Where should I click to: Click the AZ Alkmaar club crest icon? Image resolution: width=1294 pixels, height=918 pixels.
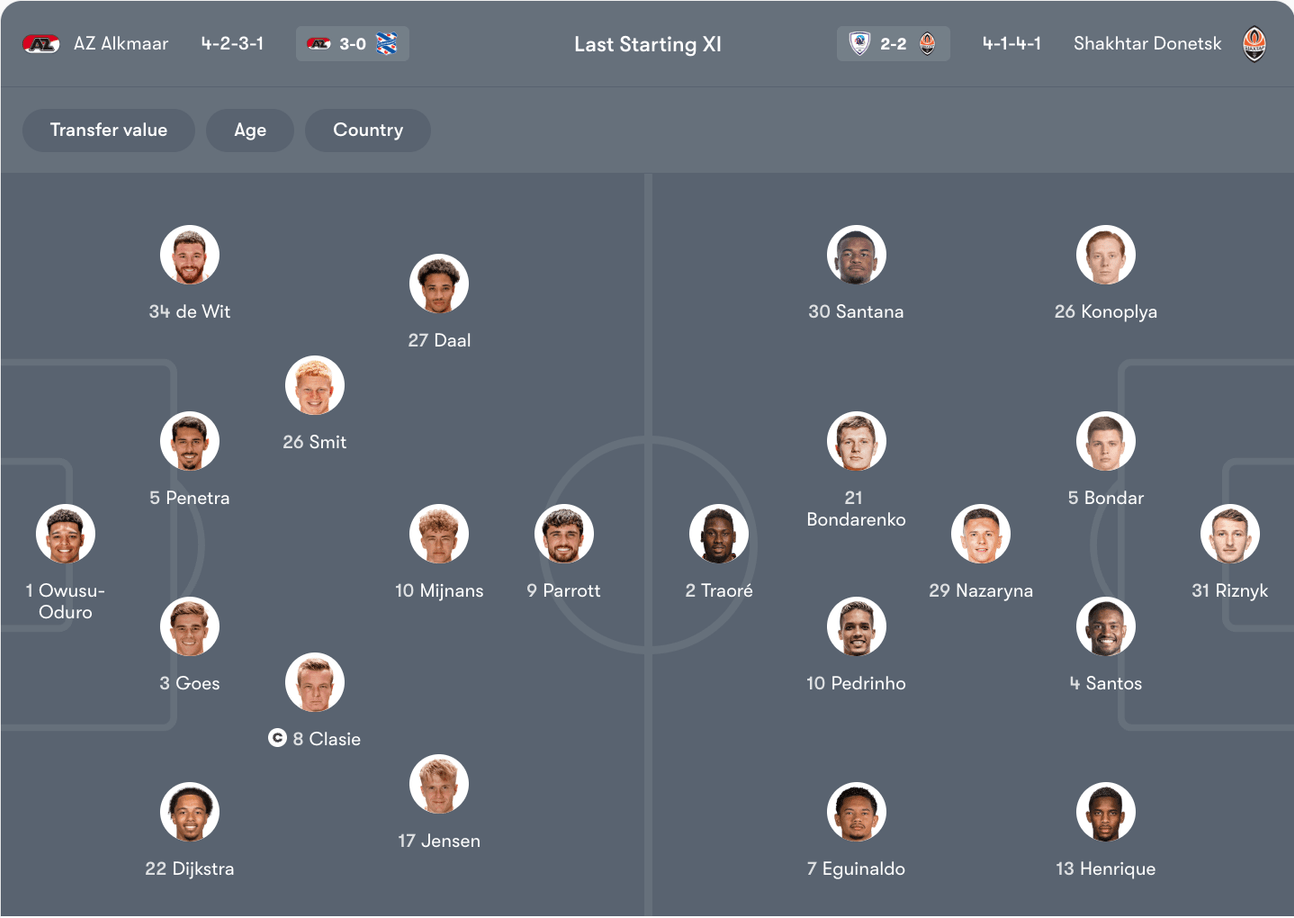41,44
